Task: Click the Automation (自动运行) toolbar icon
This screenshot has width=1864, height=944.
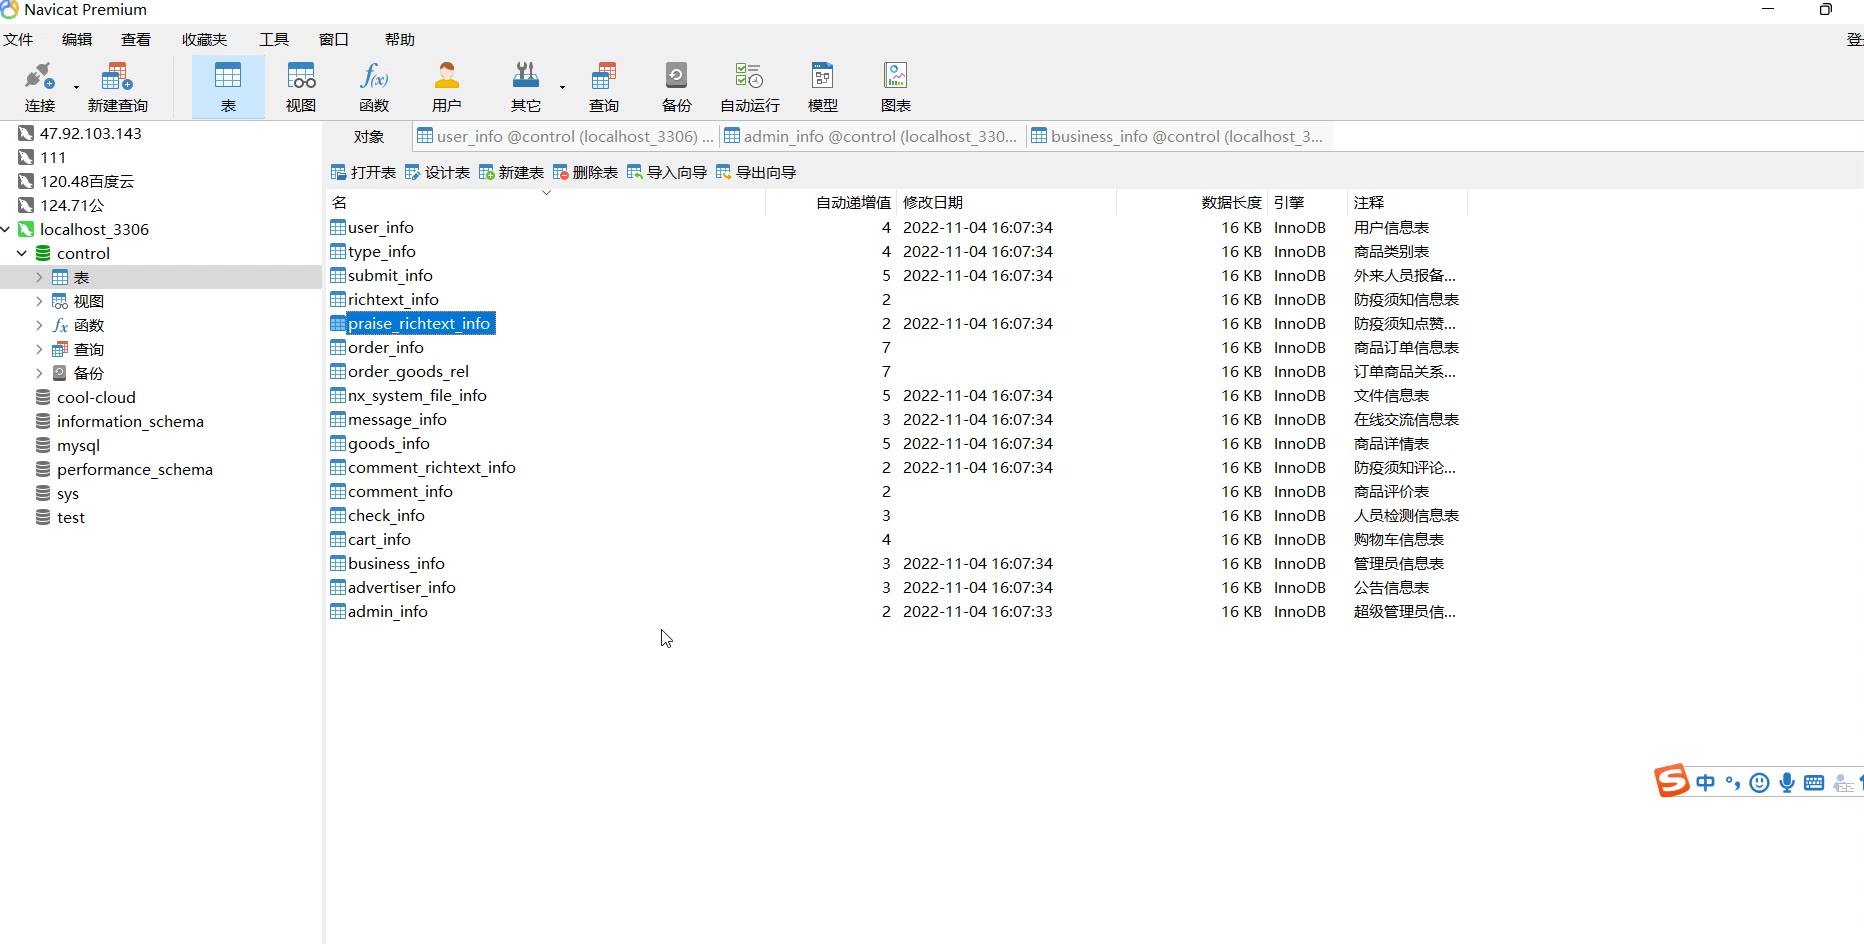Action: click(749, 87)
